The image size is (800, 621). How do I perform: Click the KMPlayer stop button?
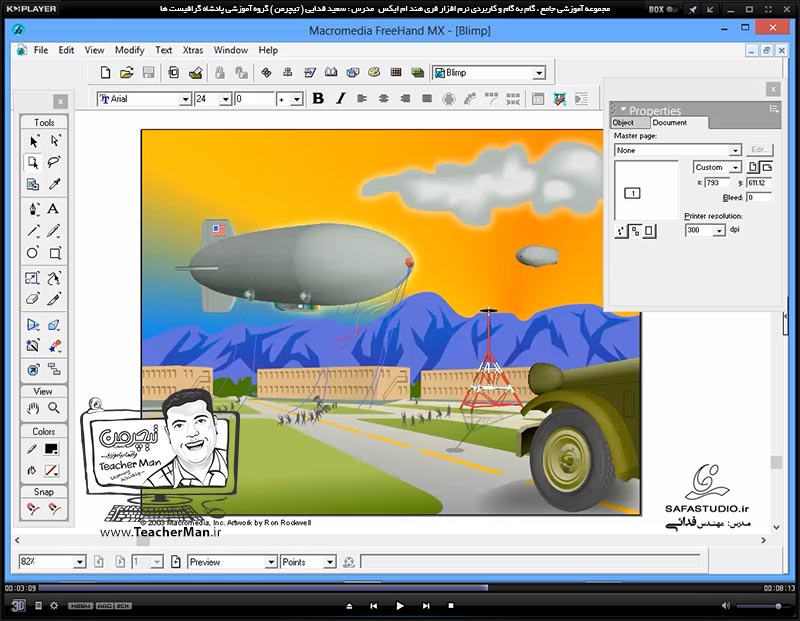(451, 606)
